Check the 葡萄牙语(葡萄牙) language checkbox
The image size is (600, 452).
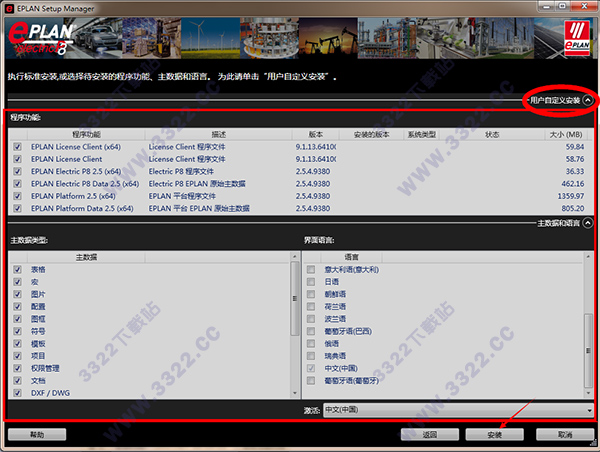[x=311, y=380]
